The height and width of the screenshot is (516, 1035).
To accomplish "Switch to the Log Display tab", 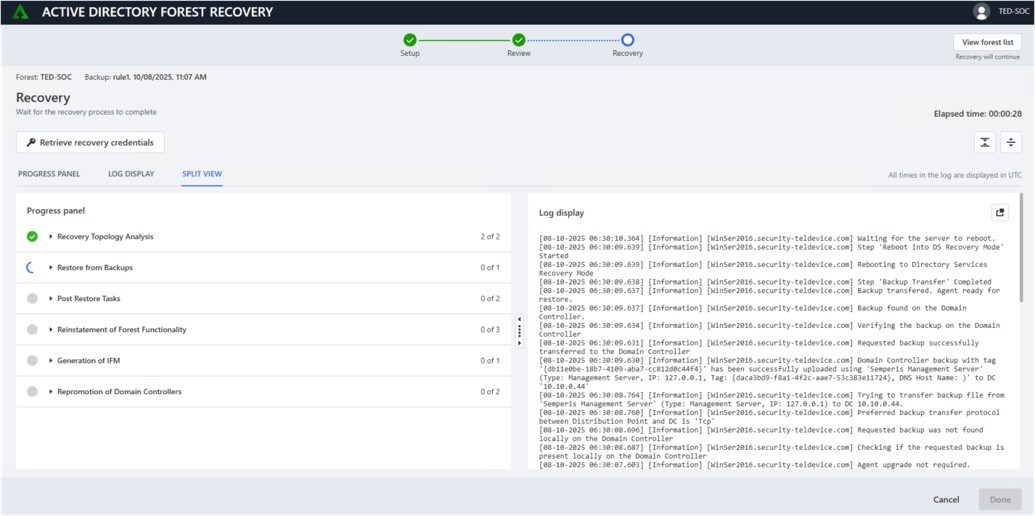I will click(x=131, y=174).
